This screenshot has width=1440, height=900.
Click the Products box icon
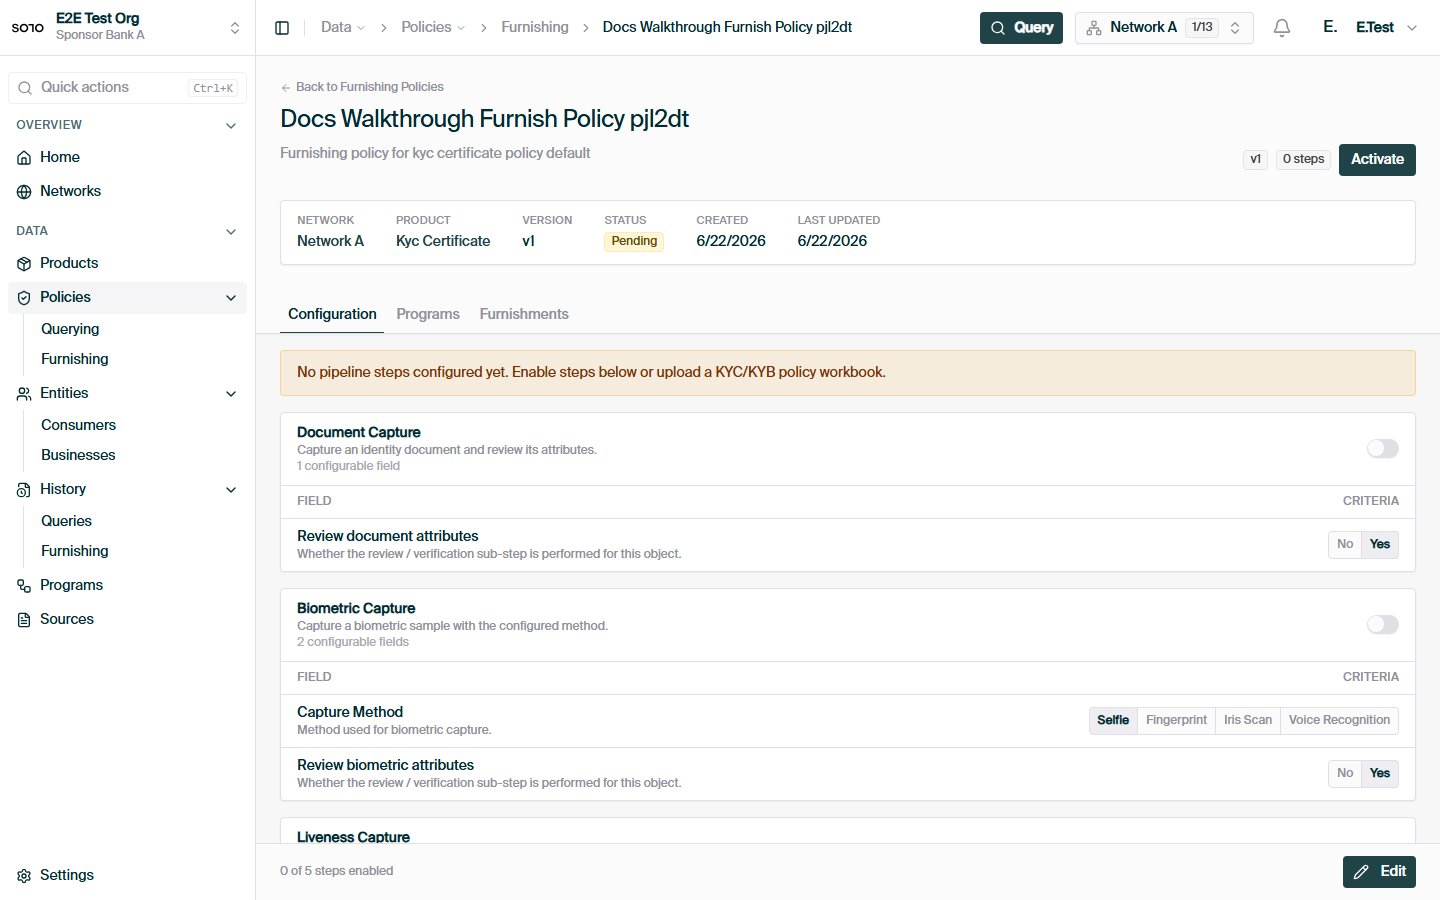click(24, 264)
